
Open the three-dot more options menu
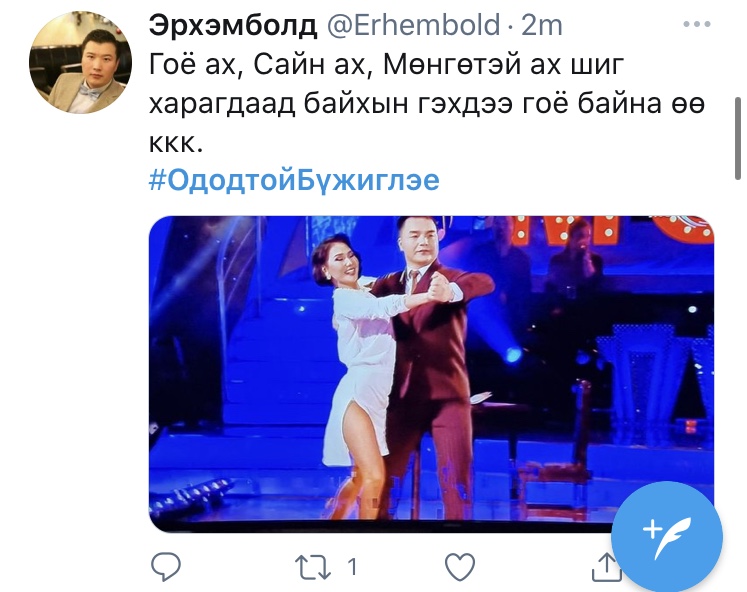click(697, 24)
